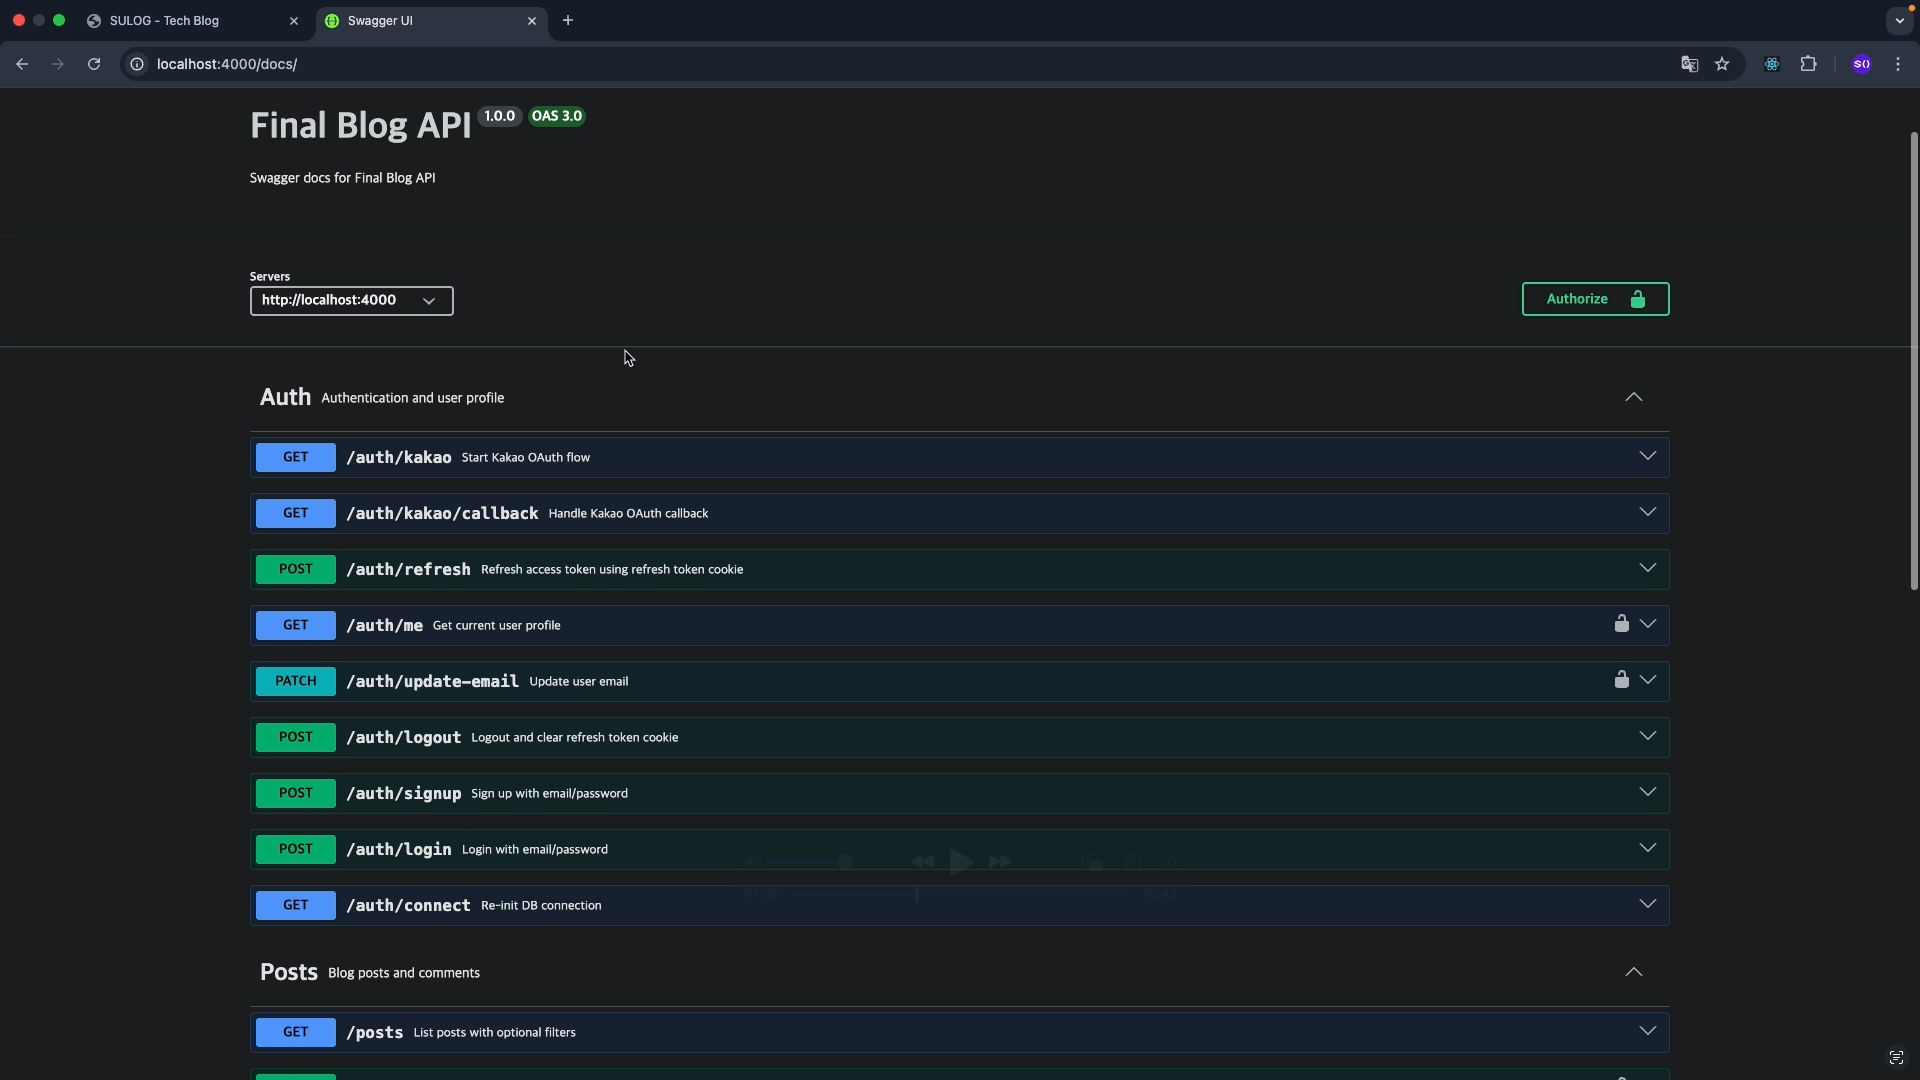Collapse the Posts section chevron
Image resolution: width=1920 pixels, height=1080 pixels.
[x=1633, y=972]
